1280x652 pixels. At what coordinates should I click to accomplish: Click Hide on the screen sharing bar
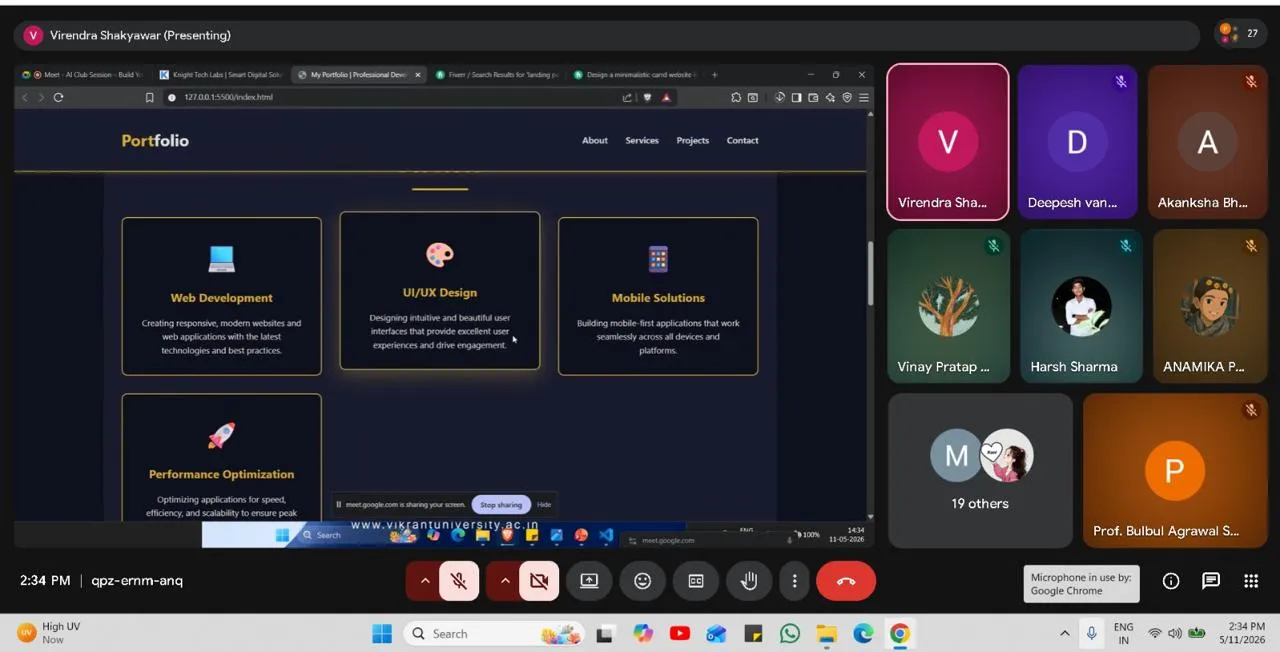click(544, 505)
